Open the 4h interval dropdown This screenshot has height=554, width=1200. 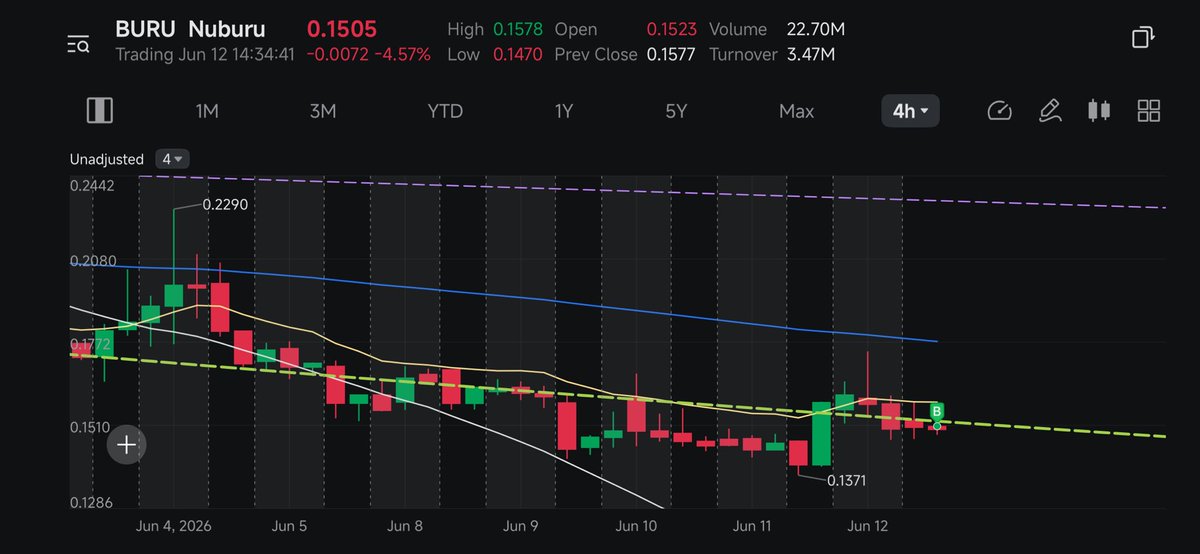point(910,111)
